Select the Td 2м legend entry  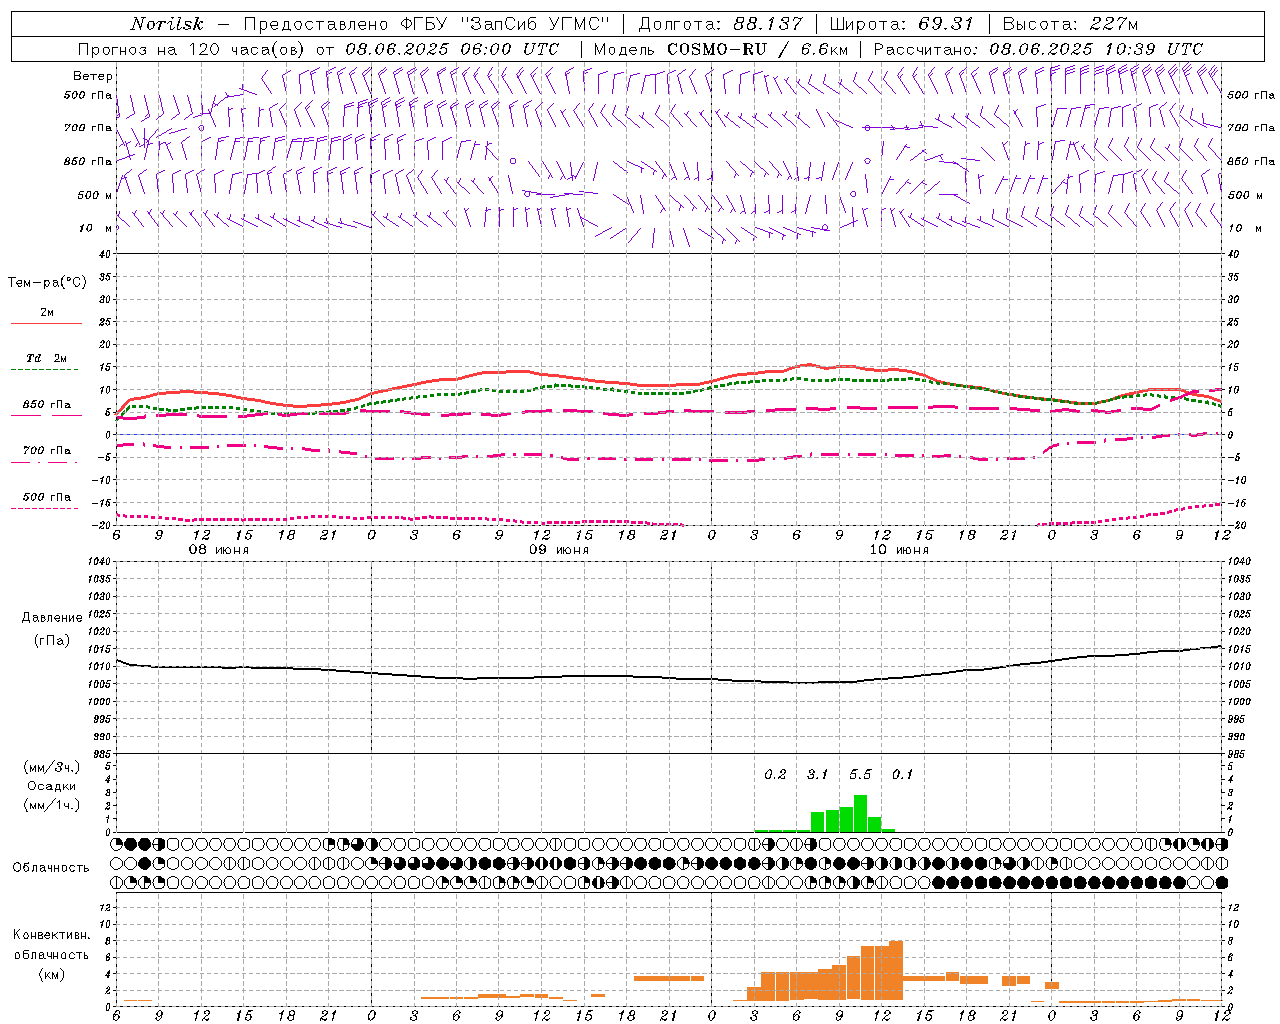click(x=47, y=358)
